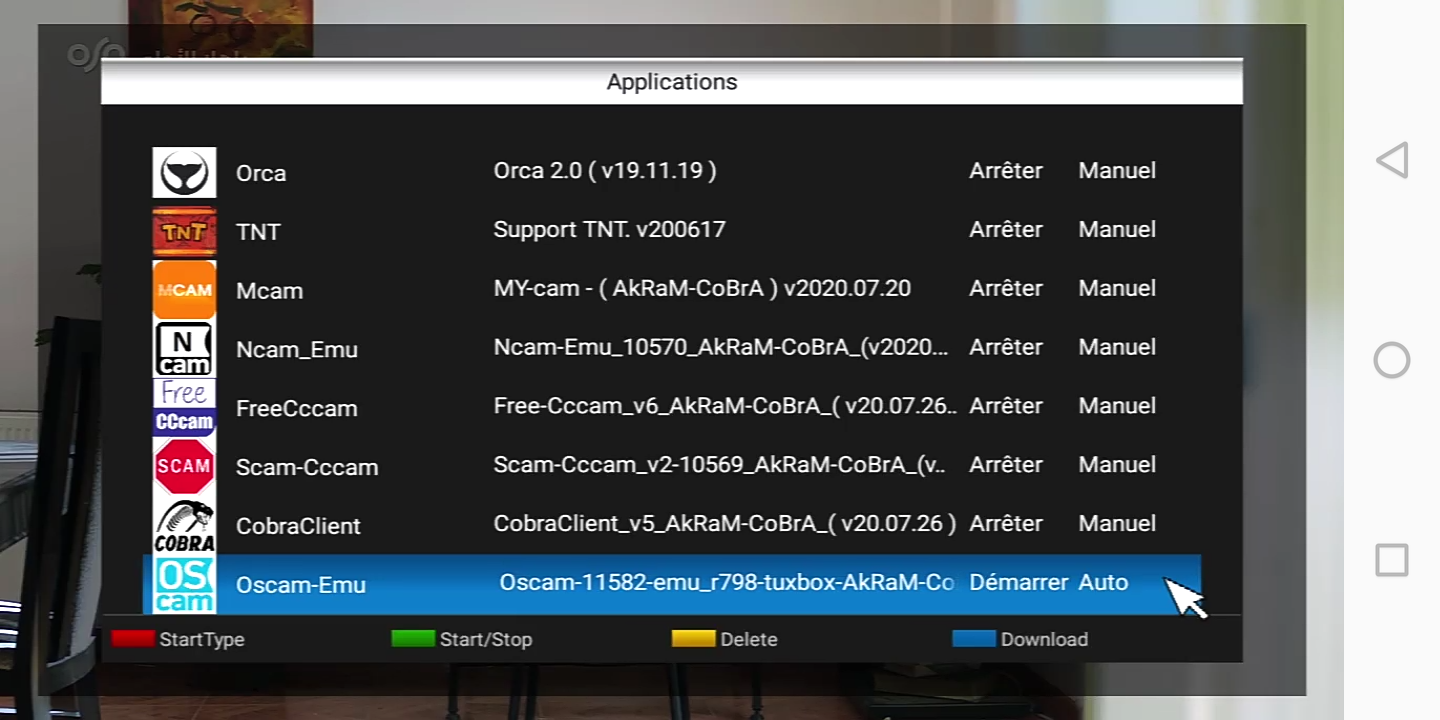This screenshot has height=720, width=1440.
Task: Click the orange Mcam icon
Action: [184, 290]
